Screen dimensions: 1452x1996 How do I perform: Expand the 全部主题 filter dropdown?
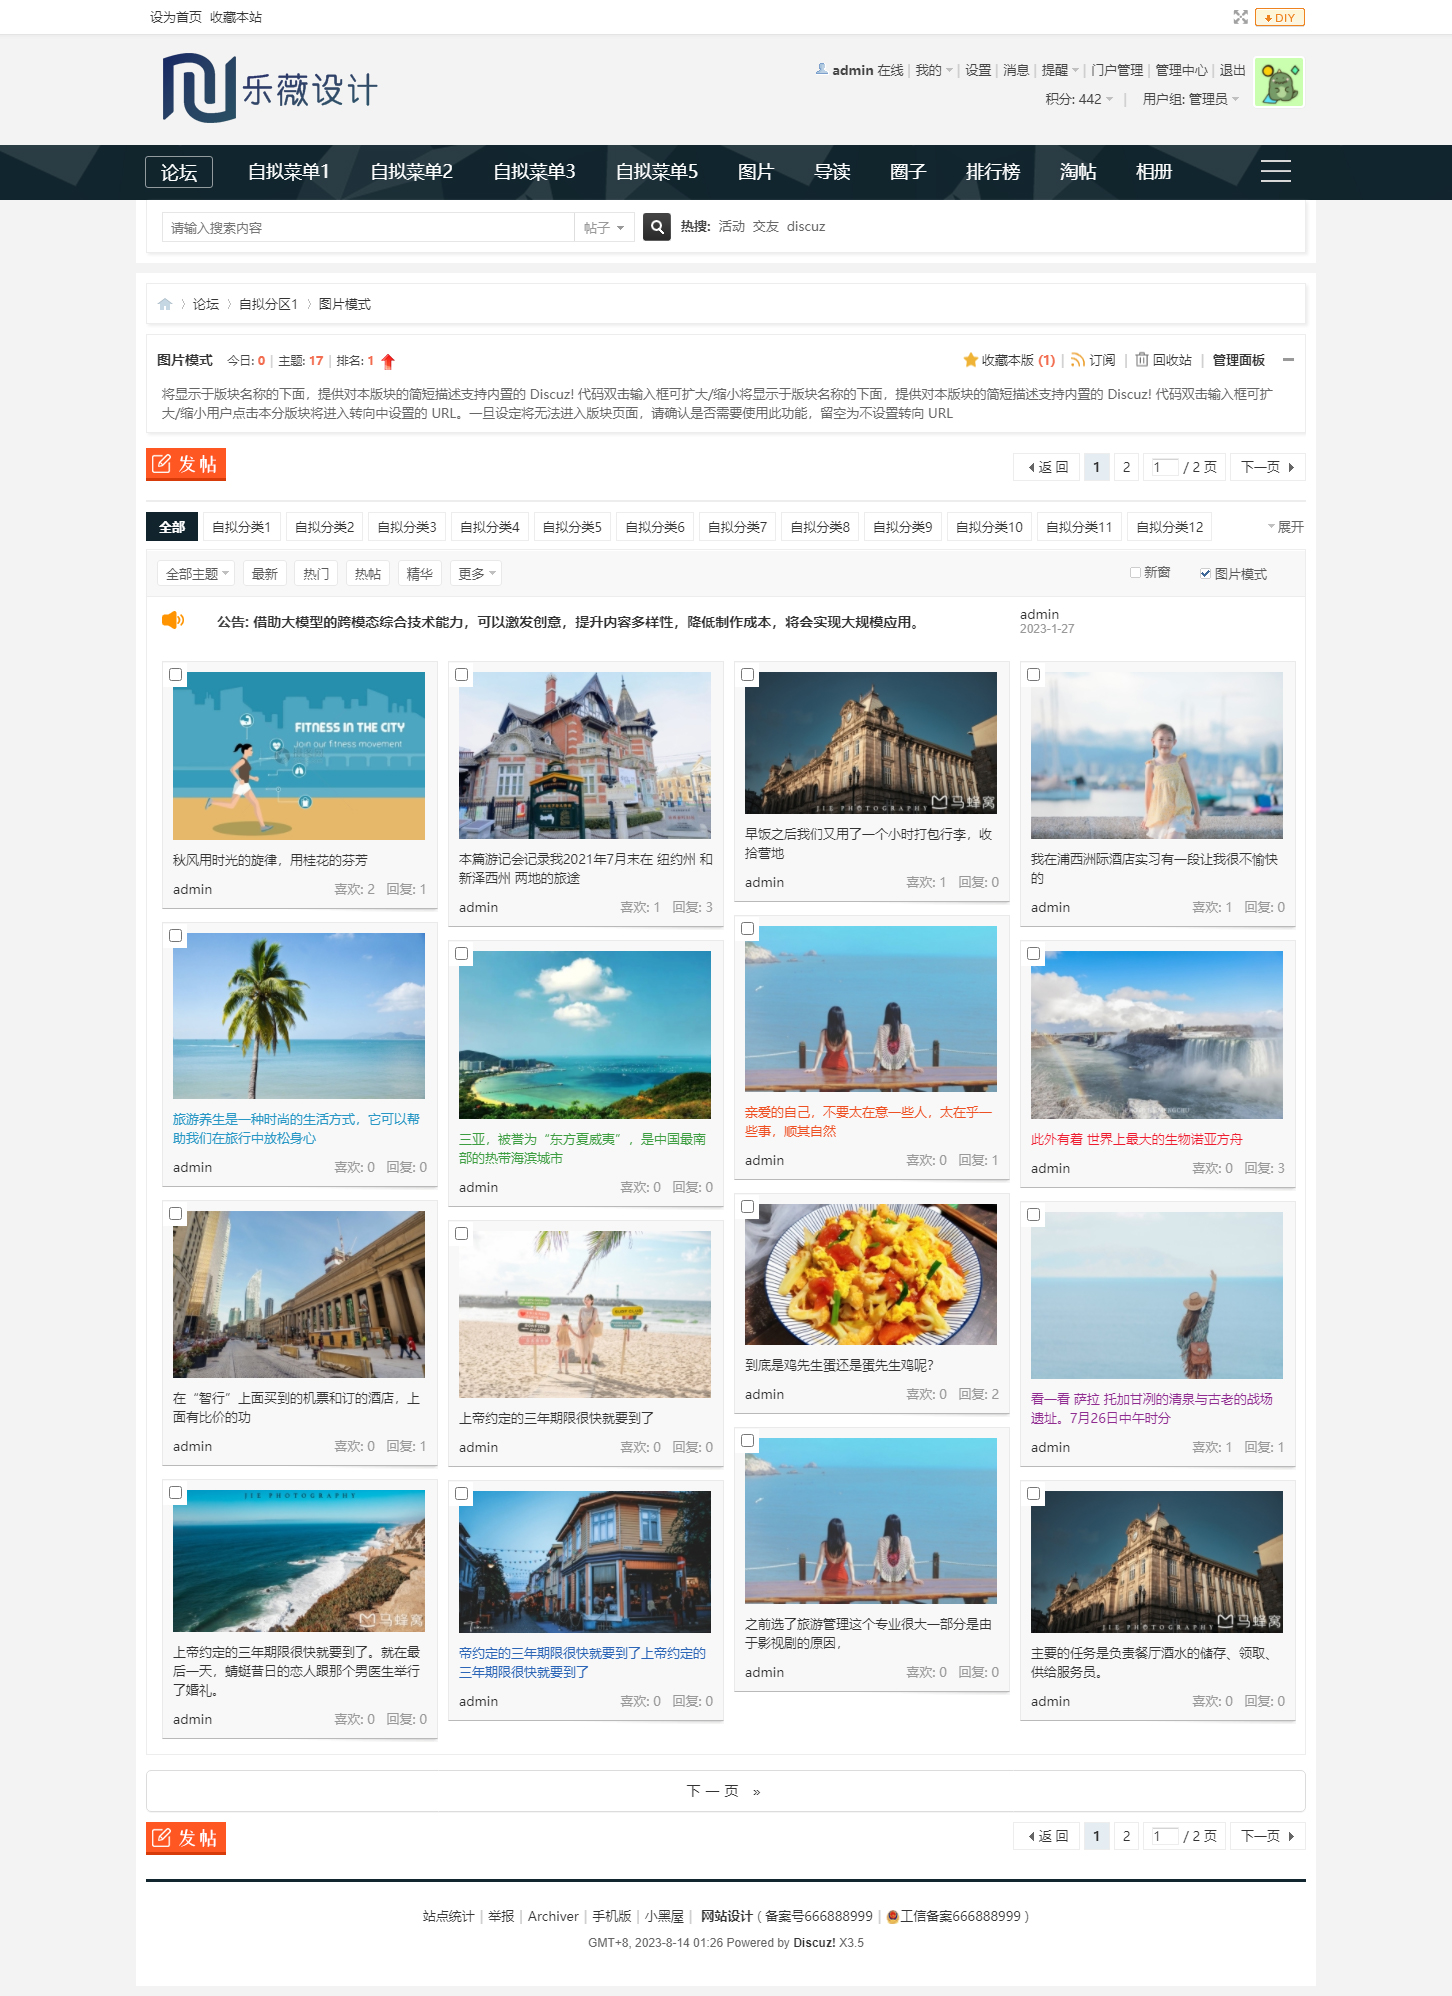coord(196,574)
